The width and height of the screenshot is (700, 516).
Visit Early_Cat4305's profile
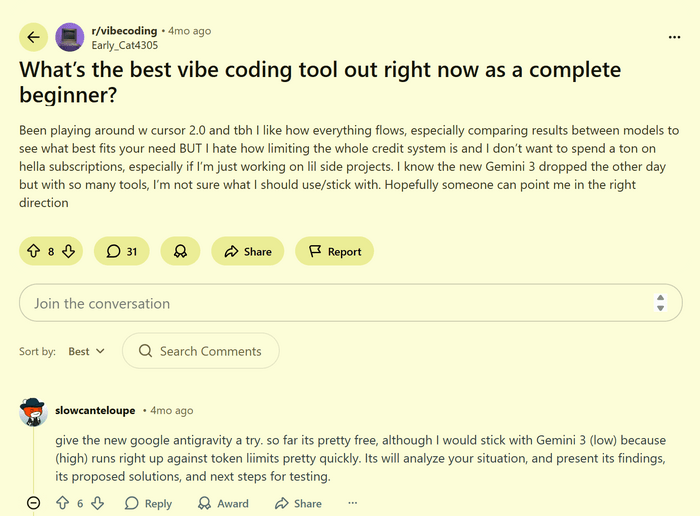124,45
